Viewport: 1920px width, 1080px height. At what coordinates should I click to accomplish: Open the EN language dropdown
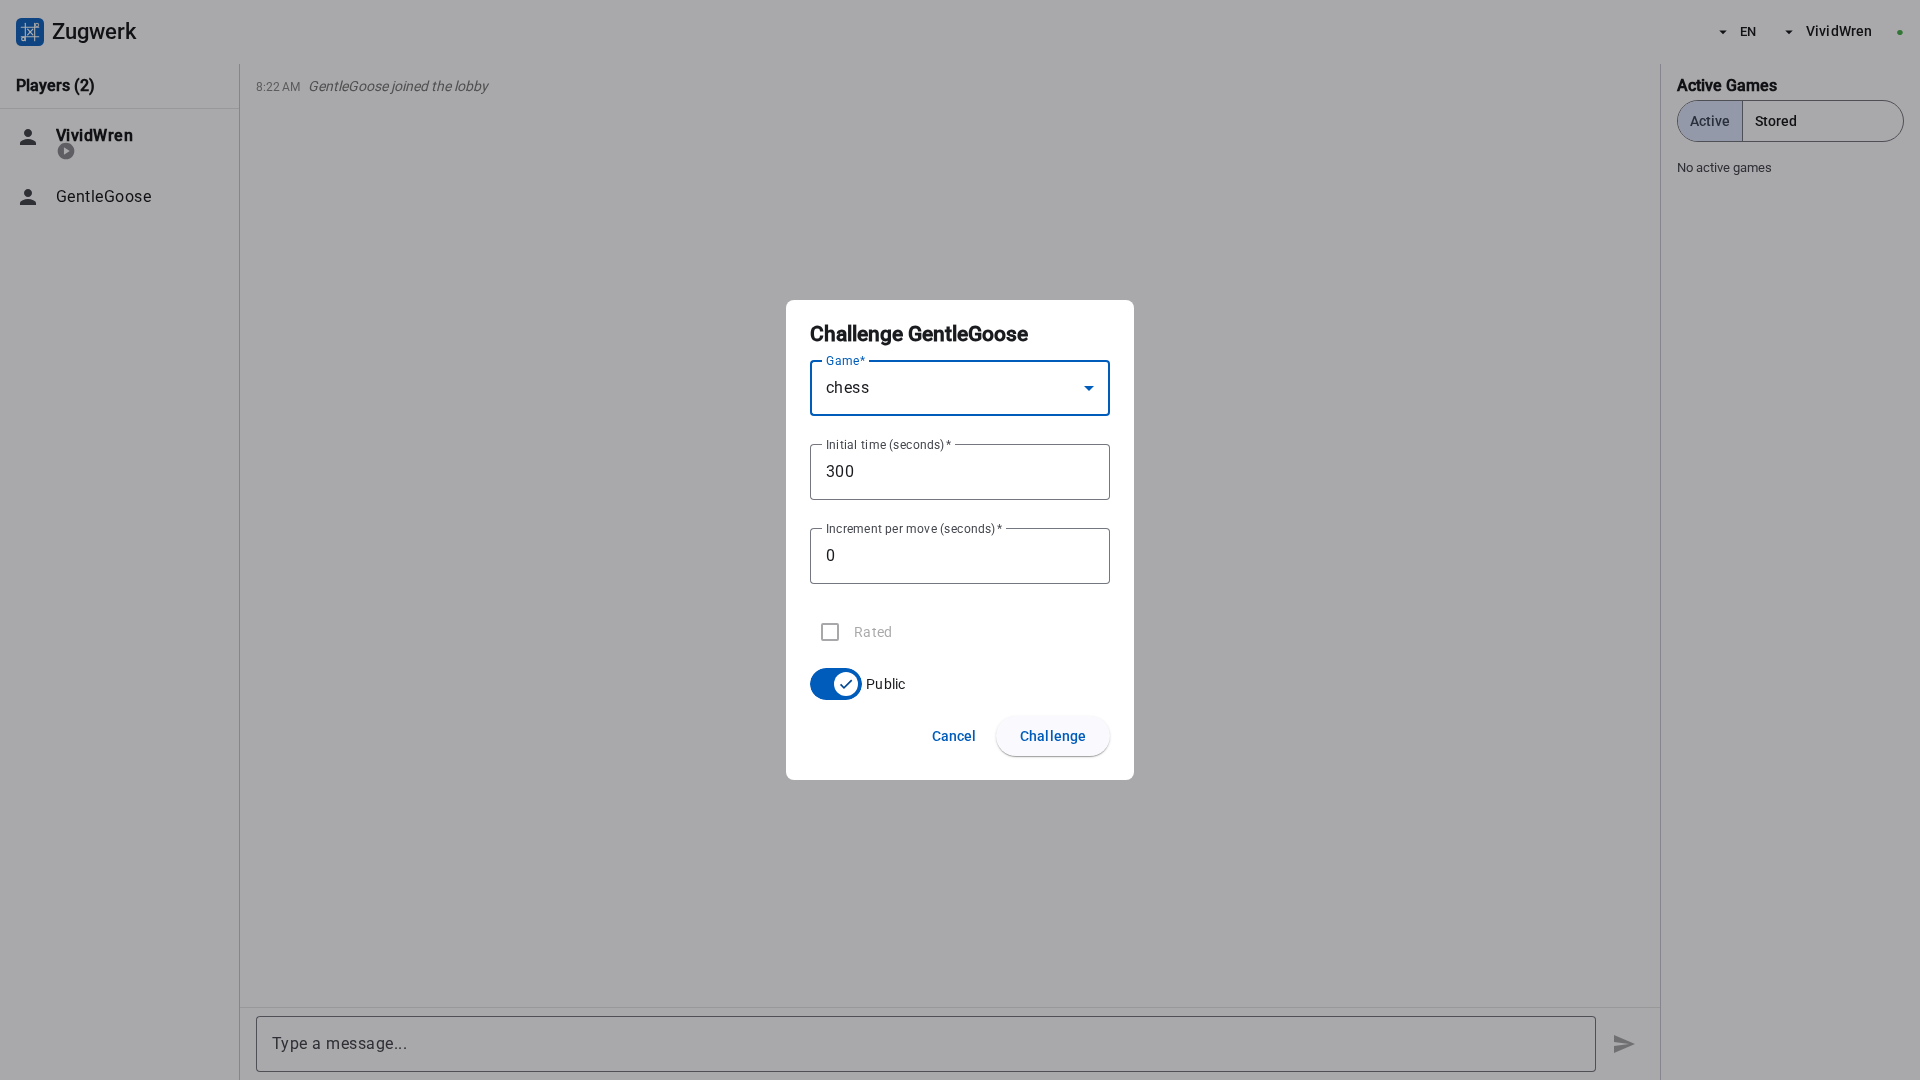point(1737,32)
